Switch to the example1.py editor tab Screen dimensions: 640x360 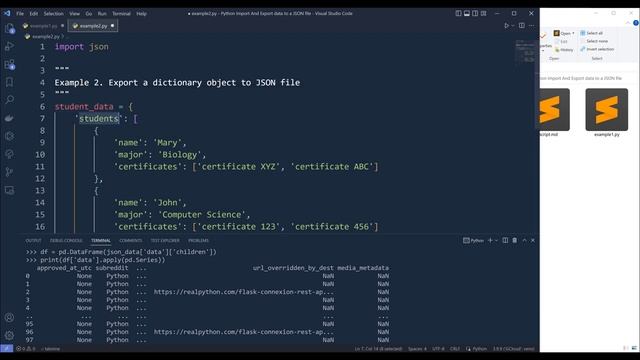43,26
